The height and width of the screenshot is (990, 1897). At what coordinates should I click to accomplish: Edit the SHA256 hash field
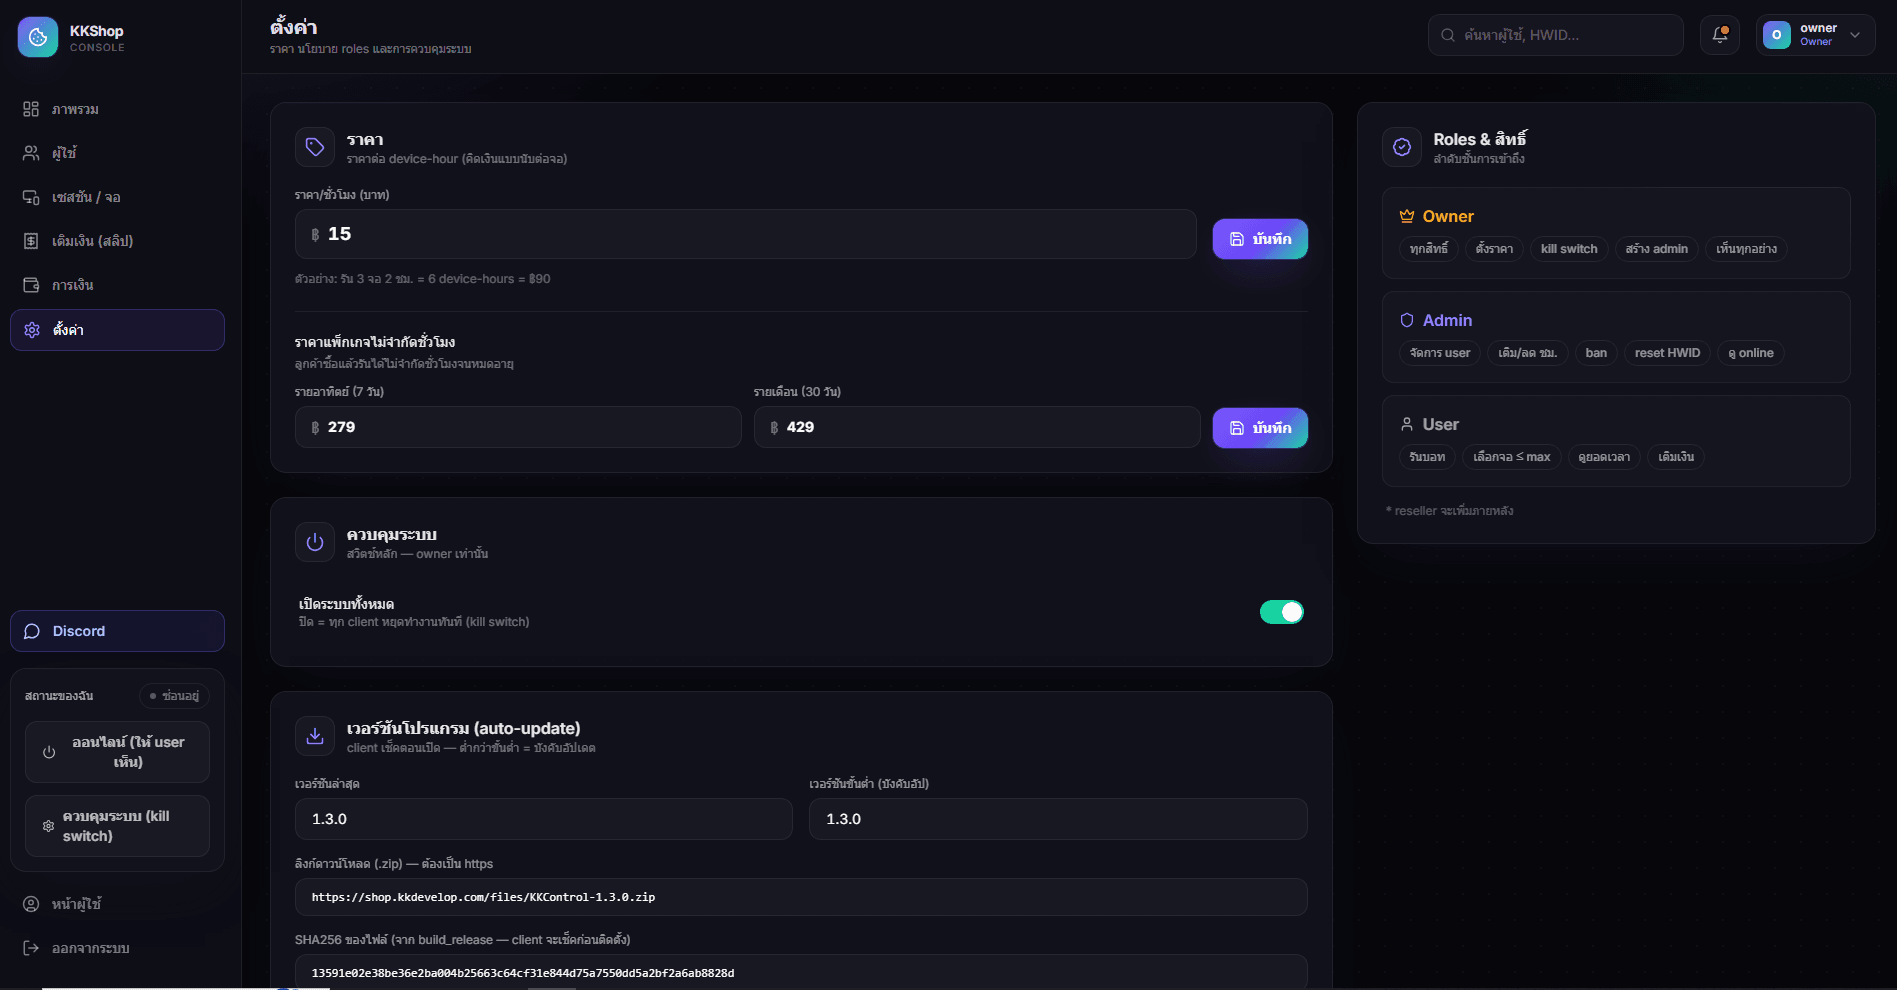801,972
